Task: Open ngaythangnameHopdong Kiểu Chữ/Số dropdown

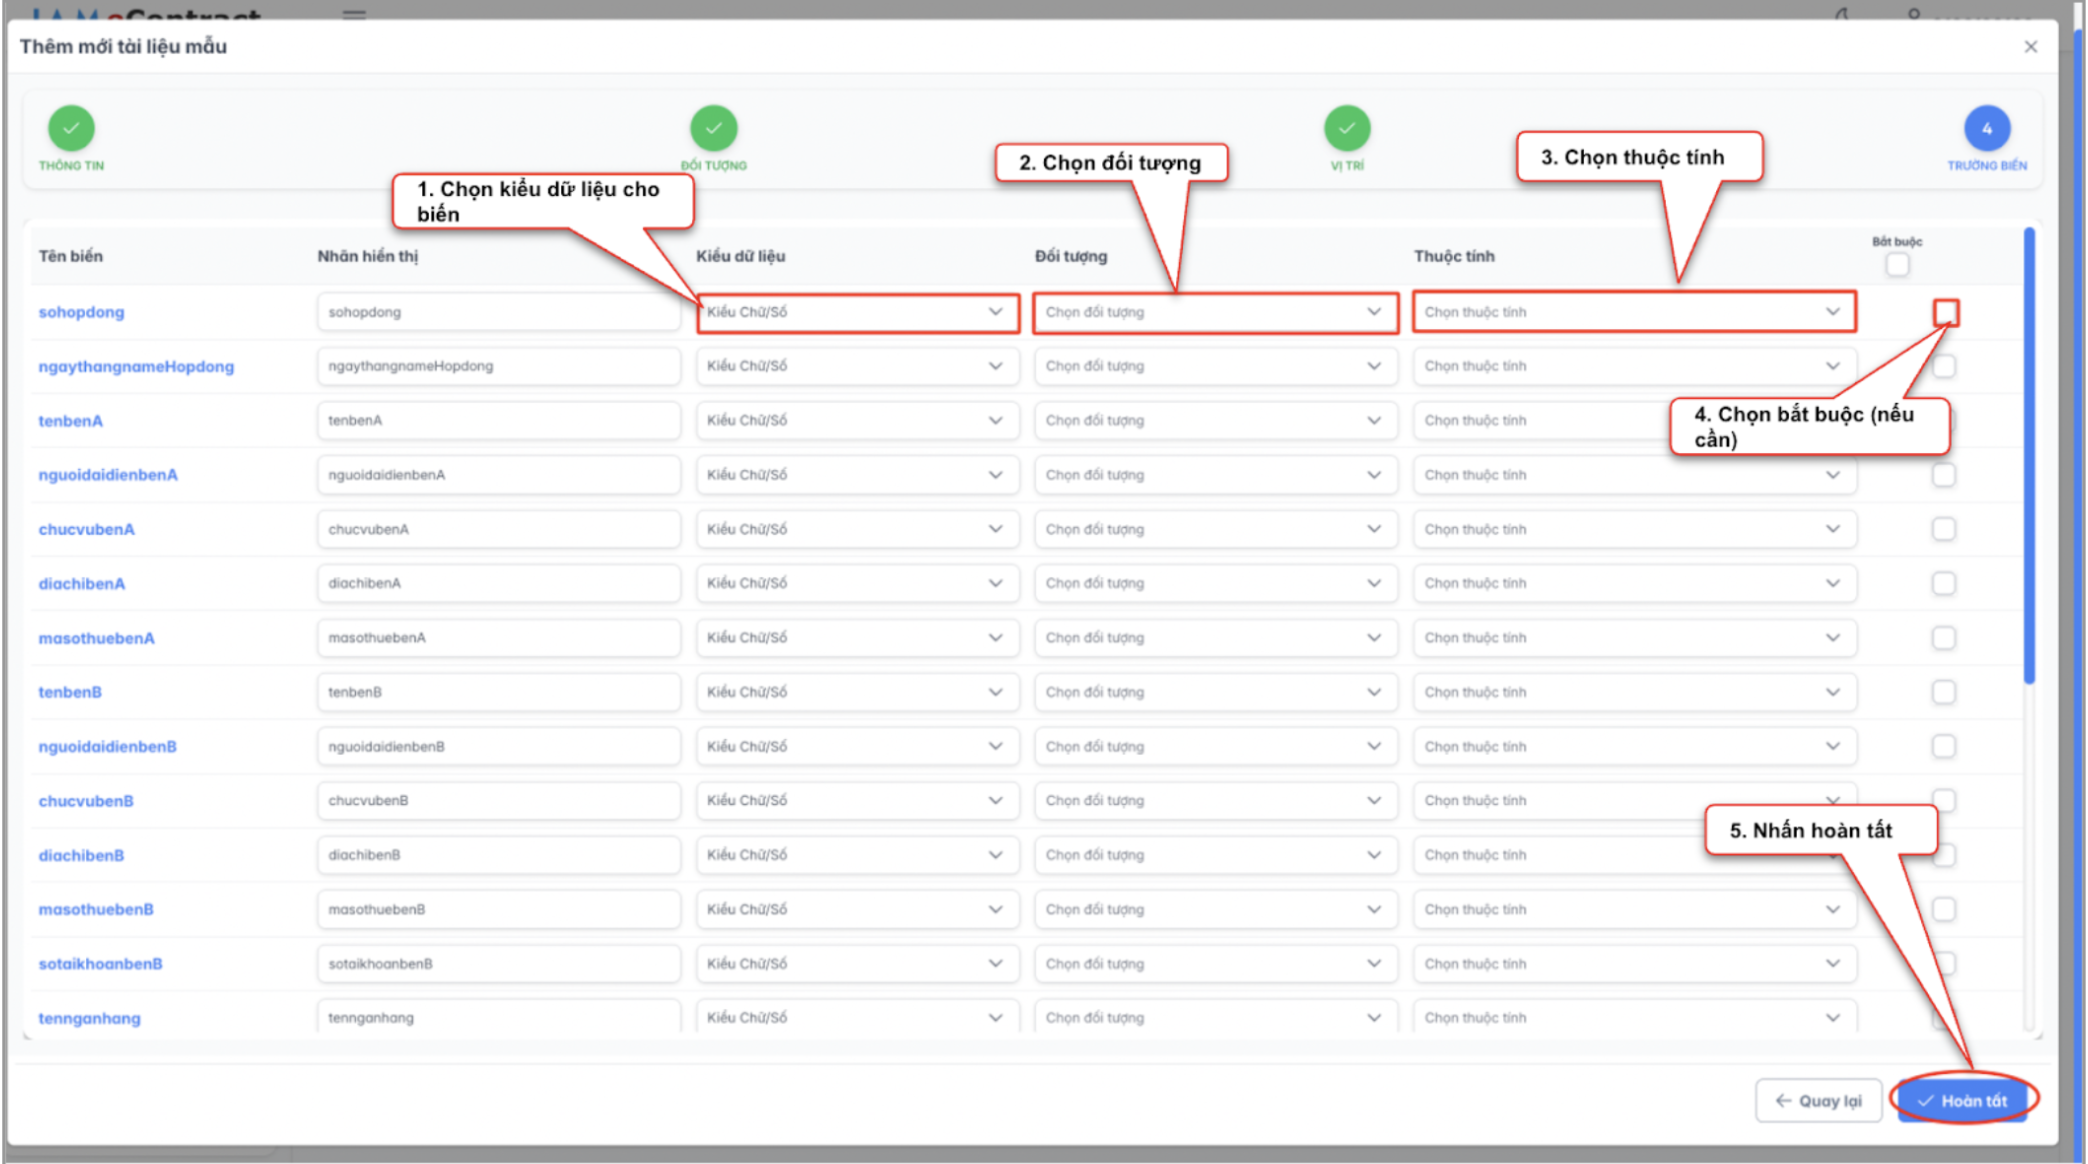Action: 850,366
